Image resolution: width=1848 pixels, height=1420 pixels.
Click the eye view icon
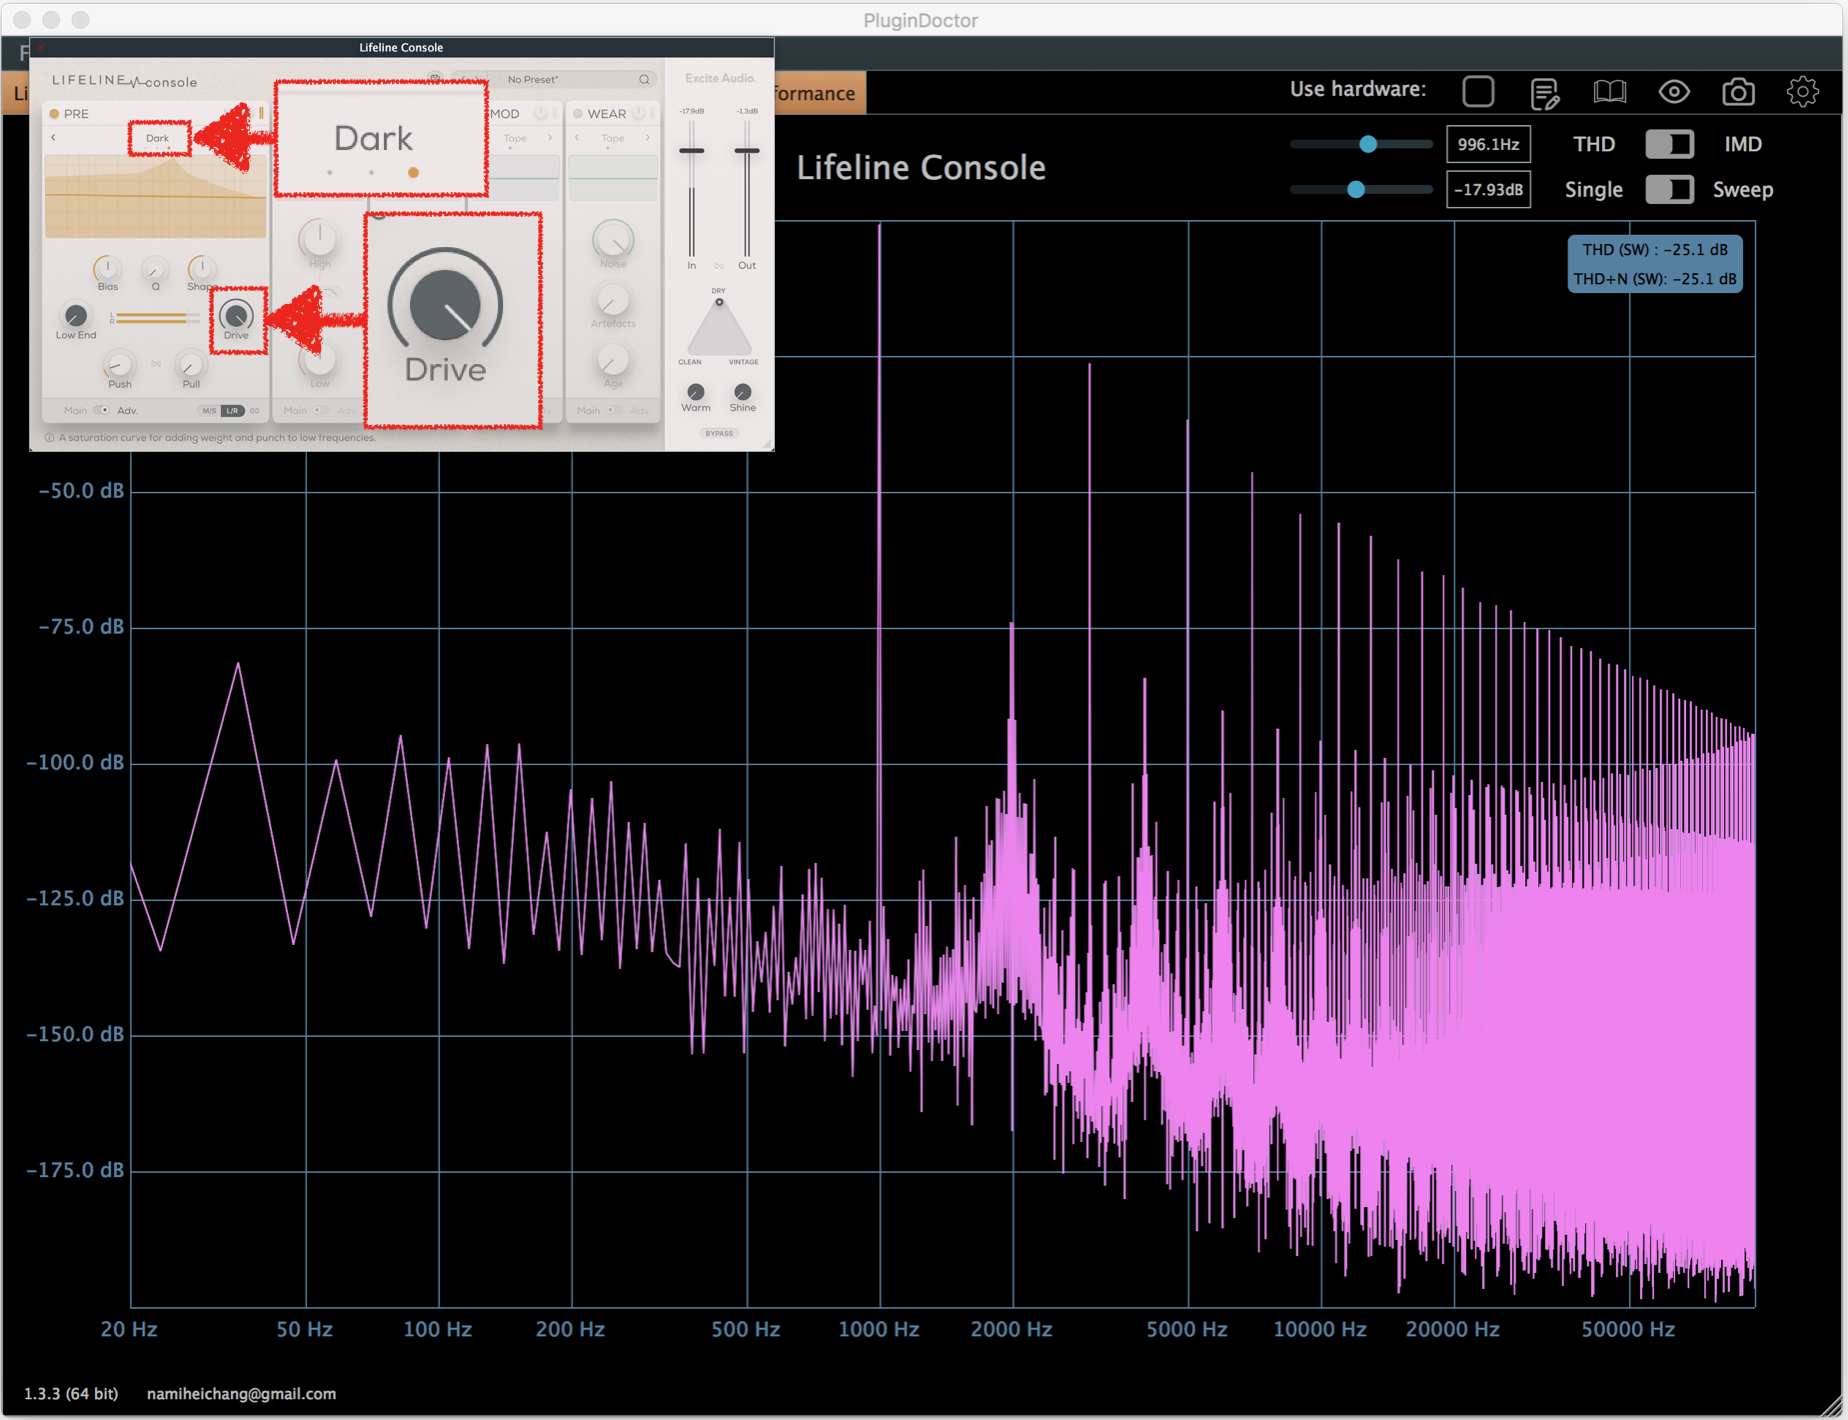click(x=1674, y=92)
